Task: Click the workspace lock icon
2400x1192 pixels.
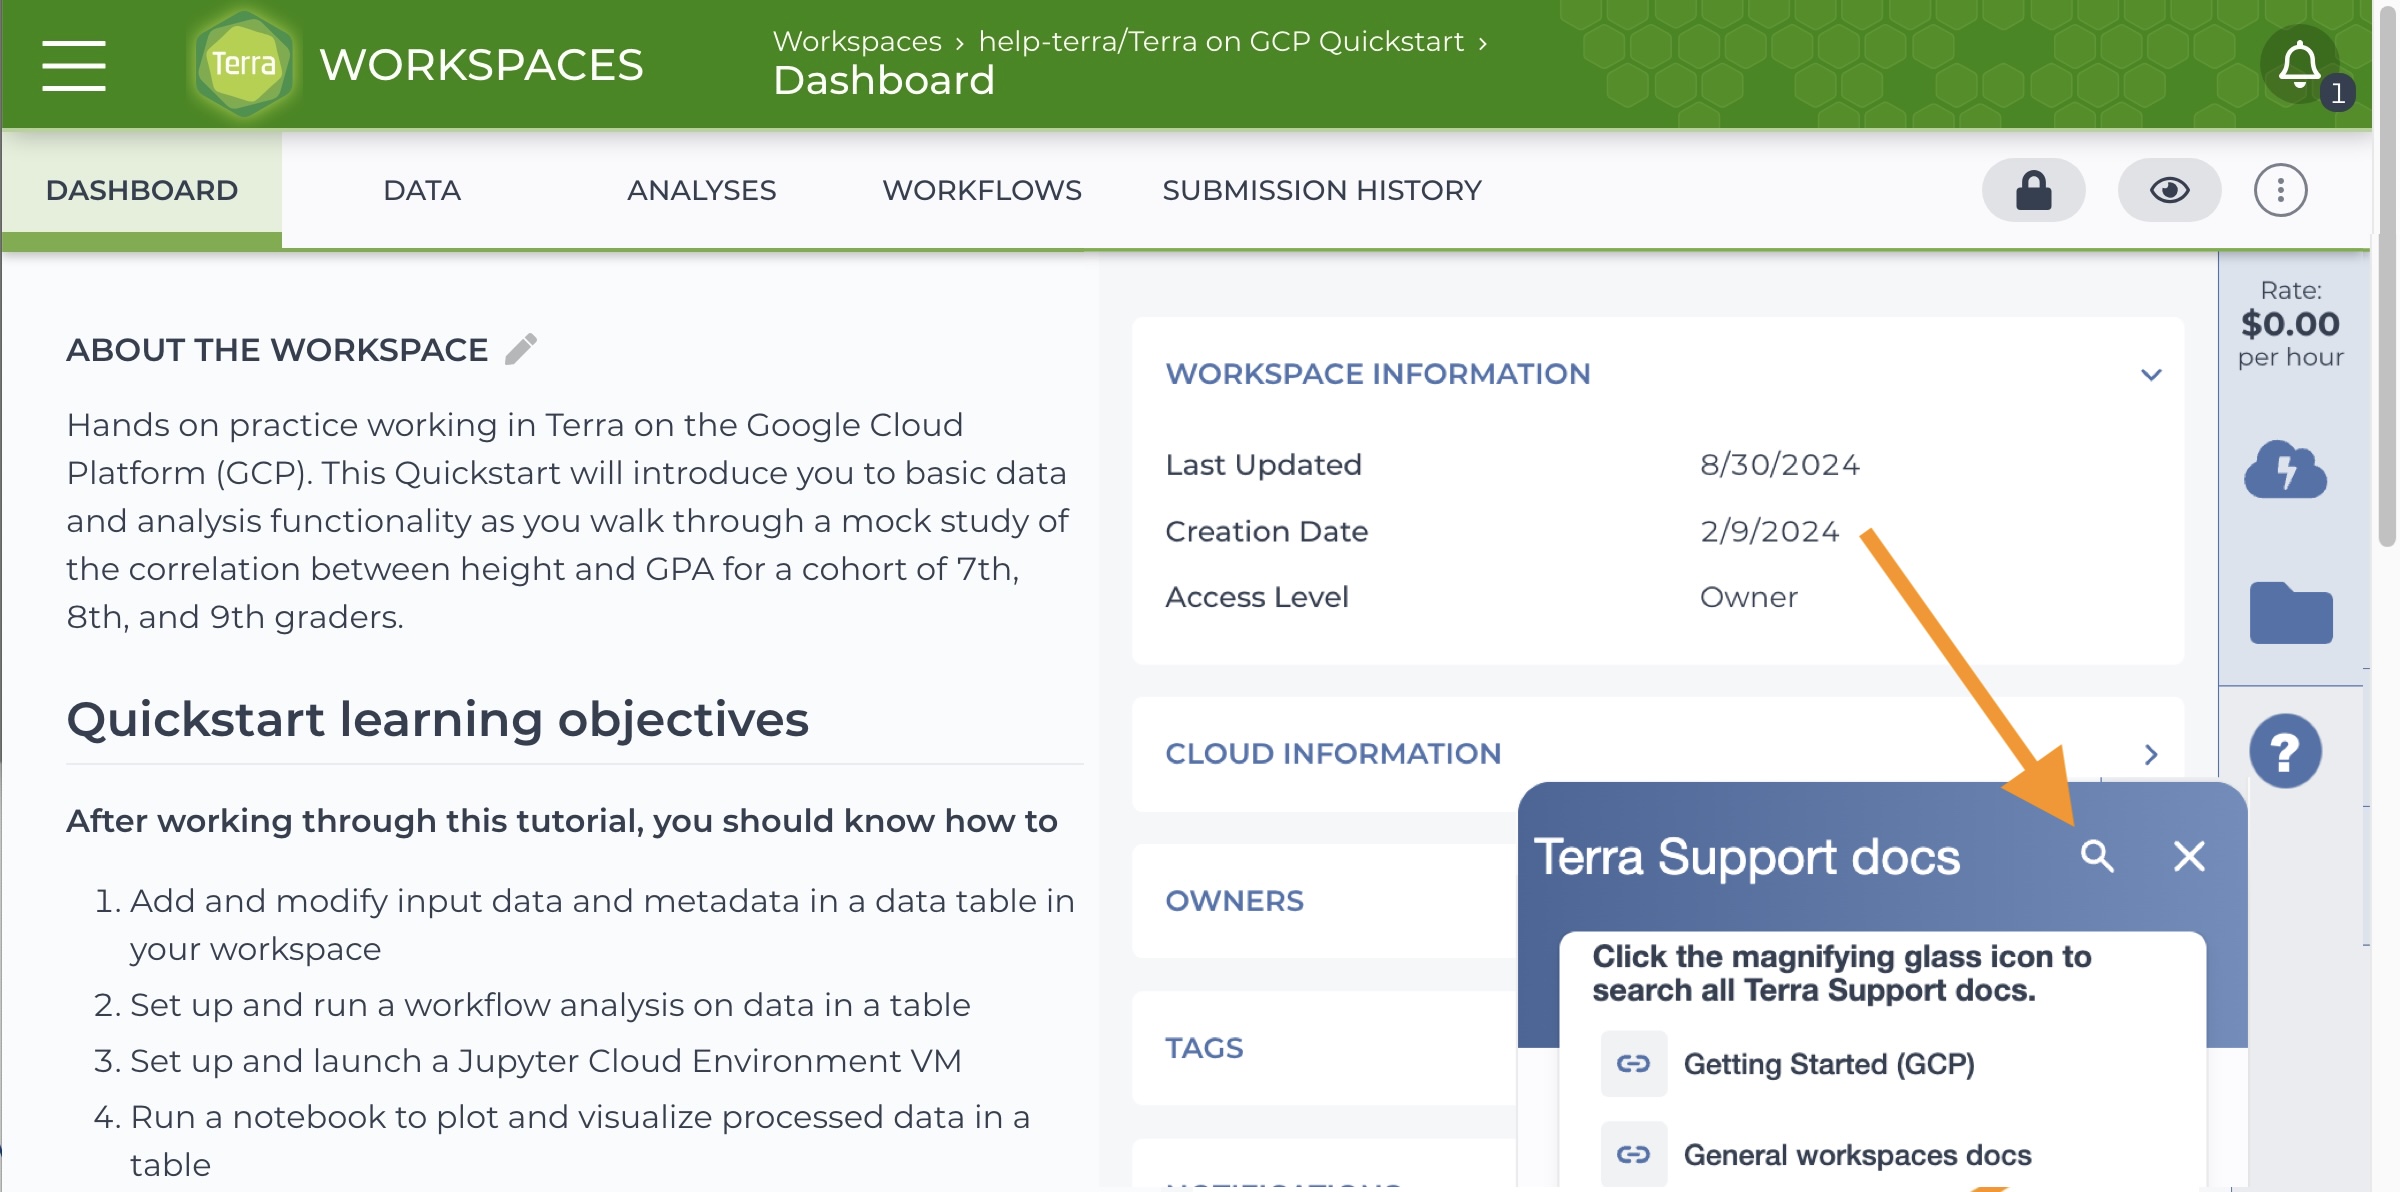Action: click(2033, 190)
